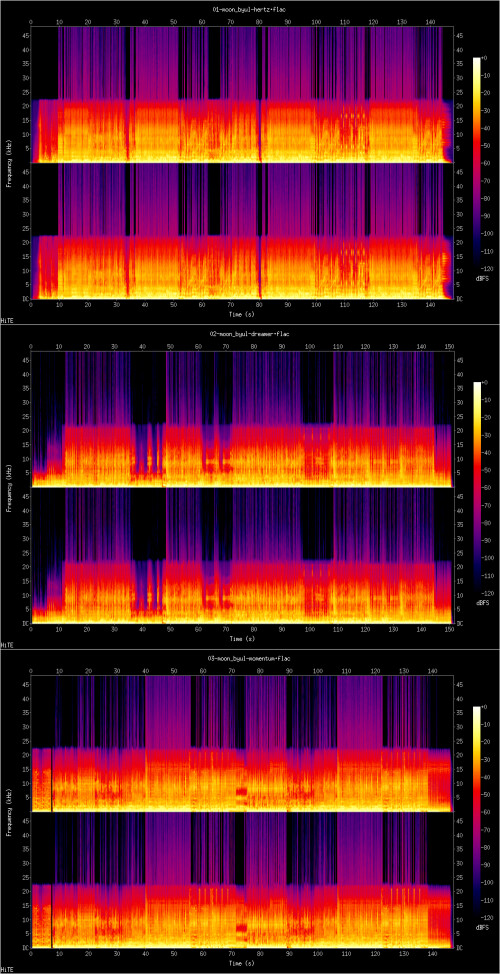Screen dimensions: 500x974
Task: Click the HiTE text below the dreamer plot
Action: (6, 644)
